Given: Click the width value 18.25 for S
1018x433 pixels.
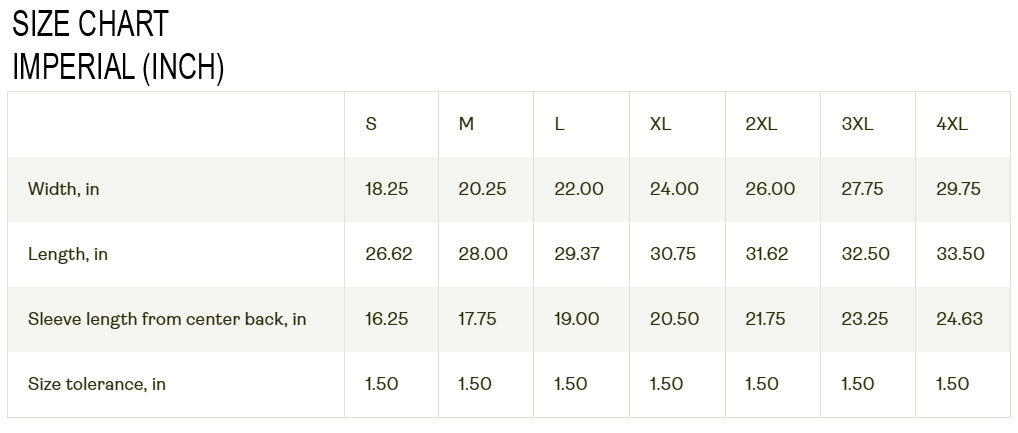Looking at the screenshot, I should coord(387,189).
